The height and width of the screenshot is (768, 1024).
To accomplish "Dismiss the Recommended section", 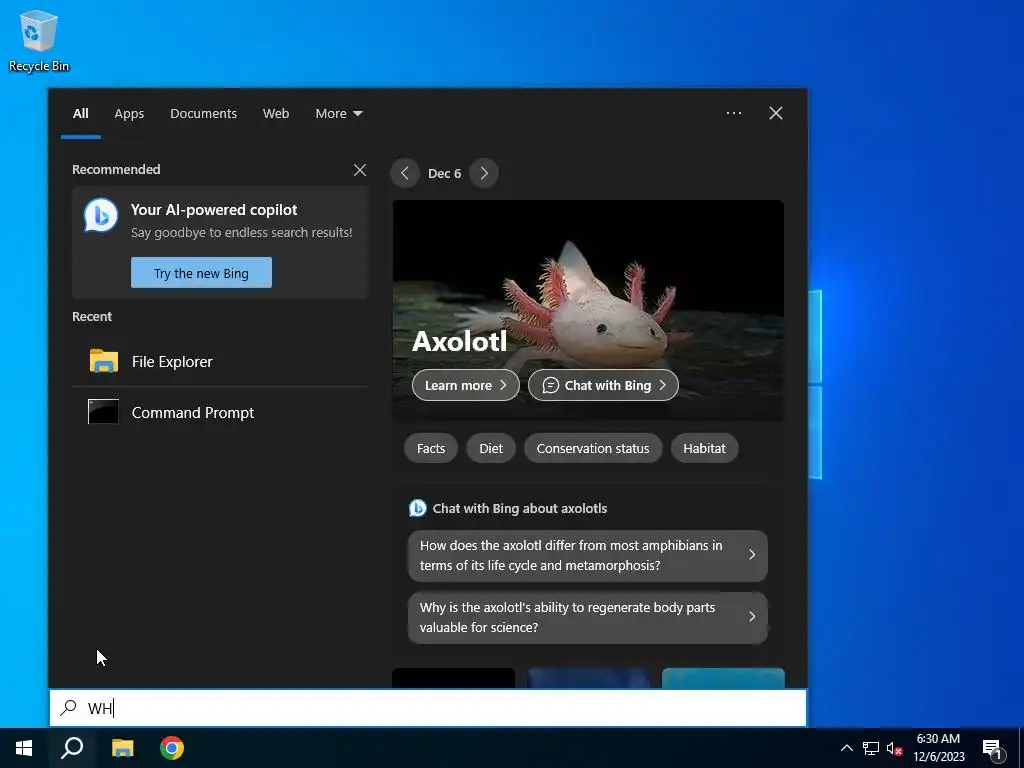I will (x=360, y=170).
